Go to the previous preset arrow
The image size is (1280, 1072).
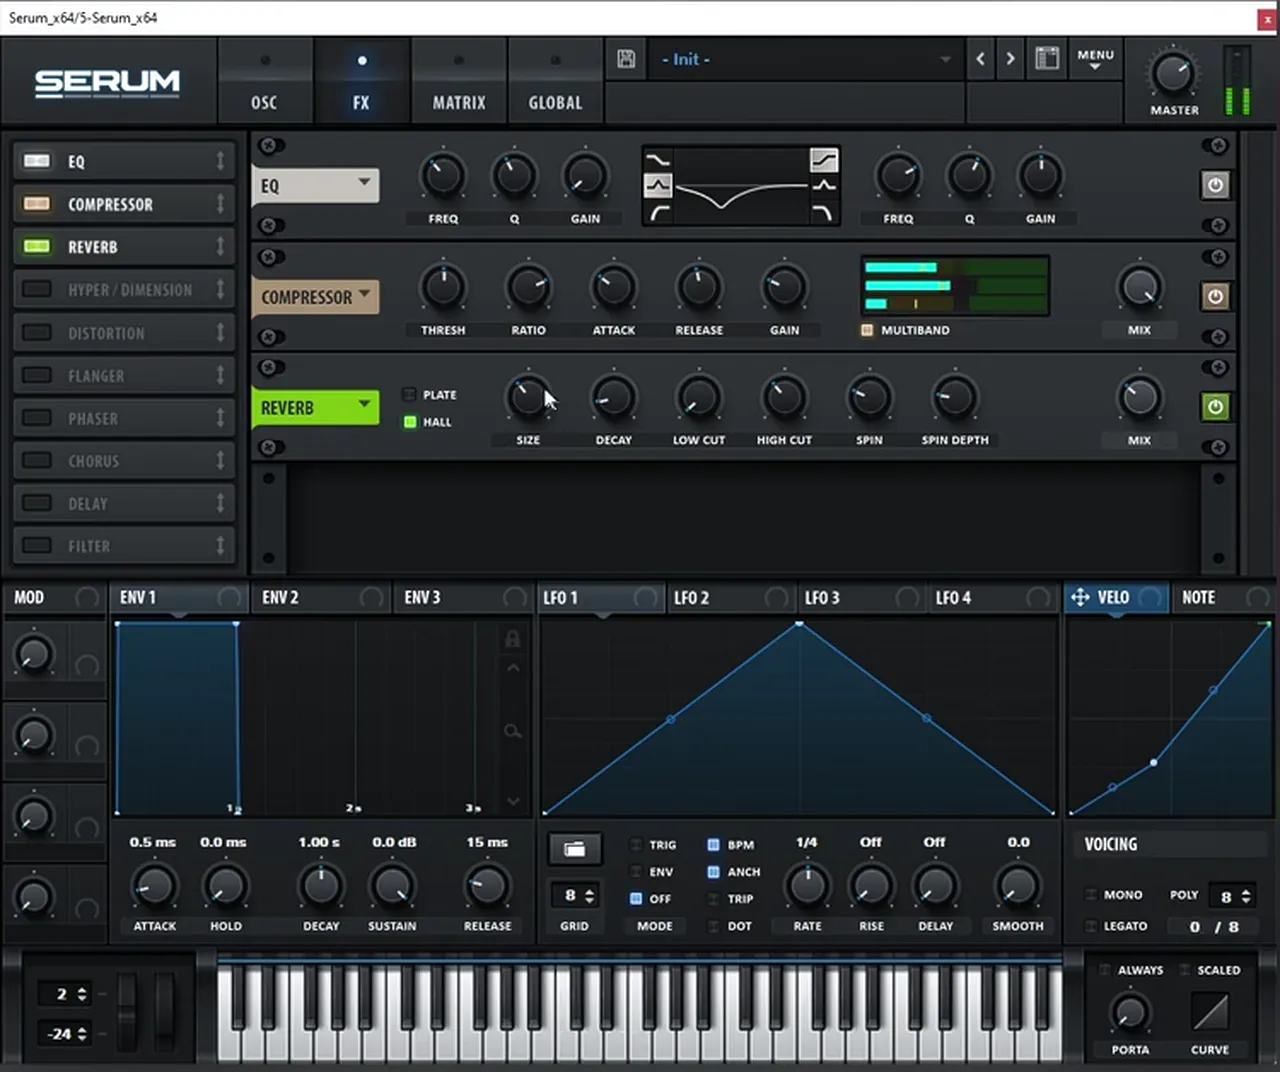980,59
